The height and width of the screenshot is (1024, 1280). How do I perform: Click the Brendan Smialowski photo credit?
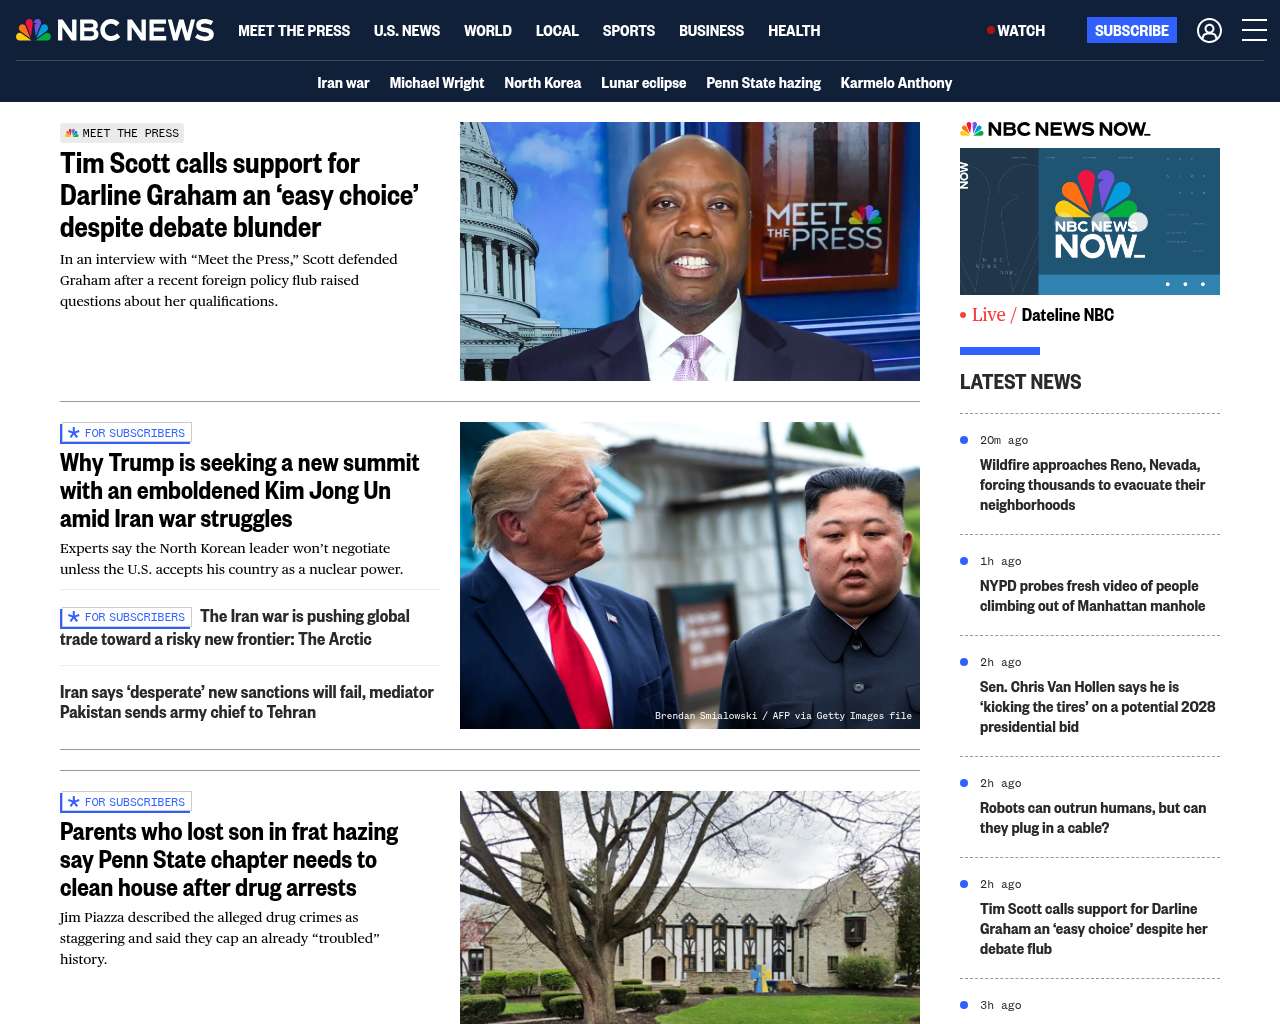783,716
